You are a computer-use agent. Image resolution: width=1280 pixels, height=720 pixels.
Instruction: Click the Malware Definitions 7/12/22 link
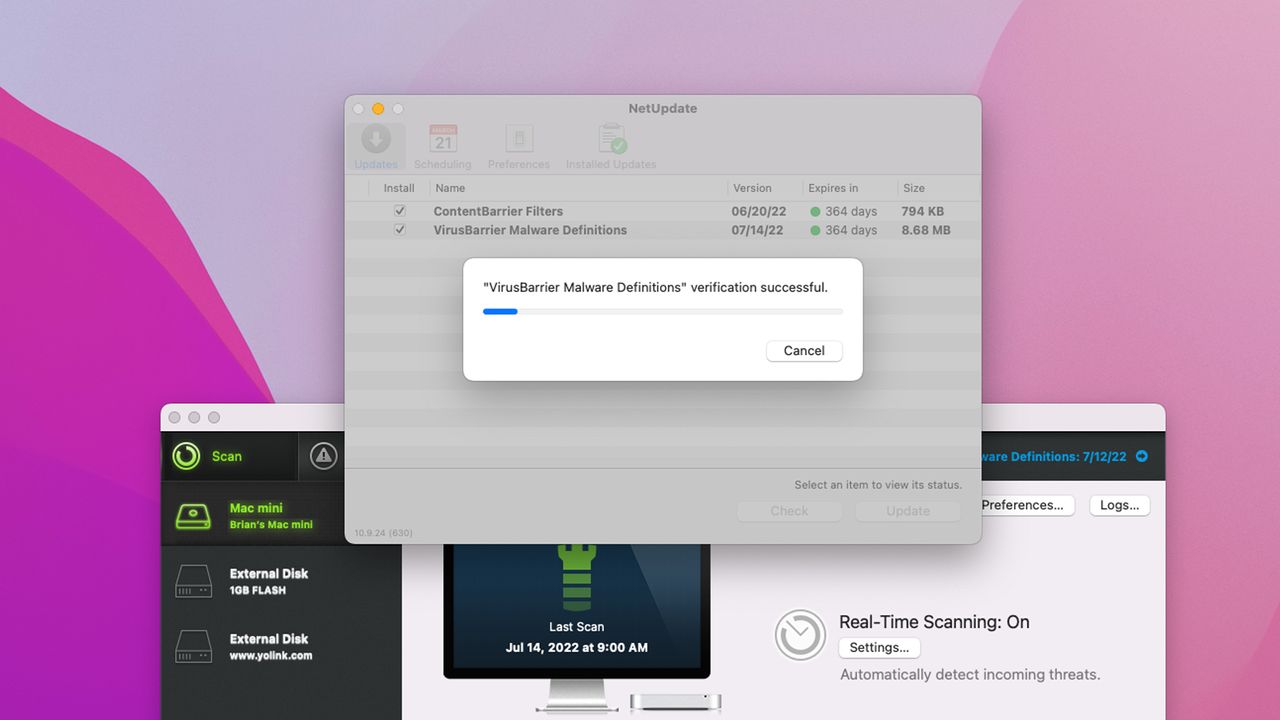pos(1054,456)
